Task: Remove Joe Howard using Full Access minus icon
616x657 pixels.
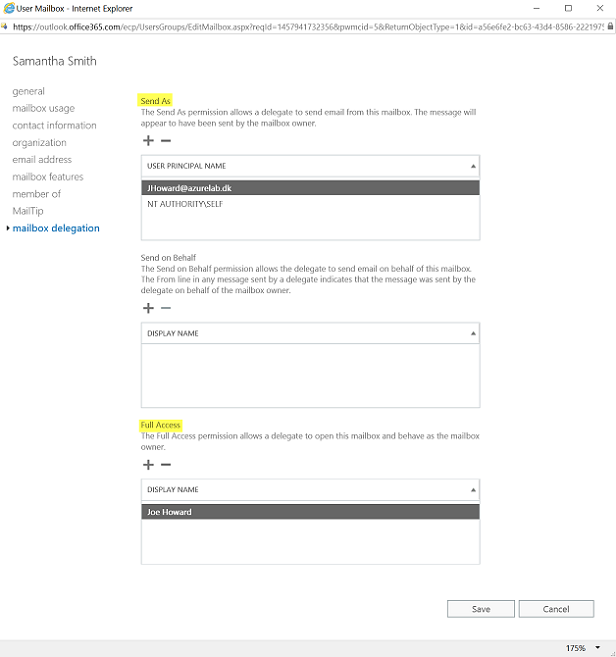Action: tap(166, 464)
